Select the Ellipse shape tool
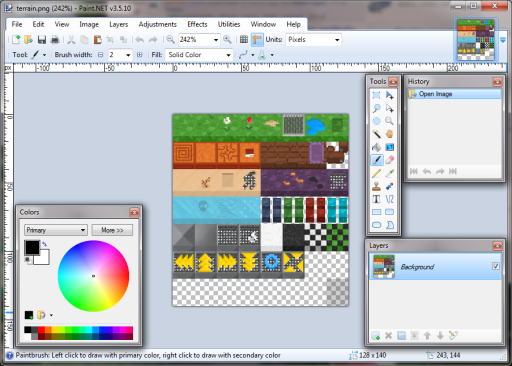512x366 pixels. point(376,225)
